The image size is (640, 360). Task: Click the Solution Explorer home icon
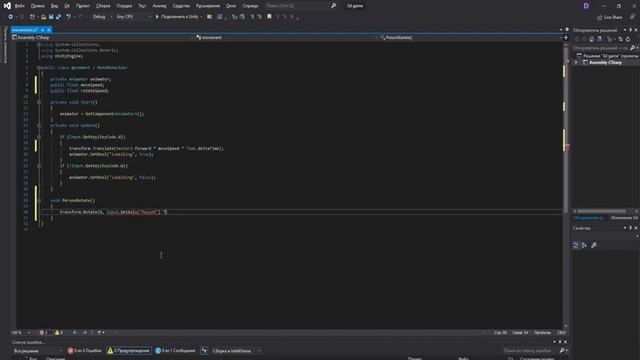[x=591, y=39]
